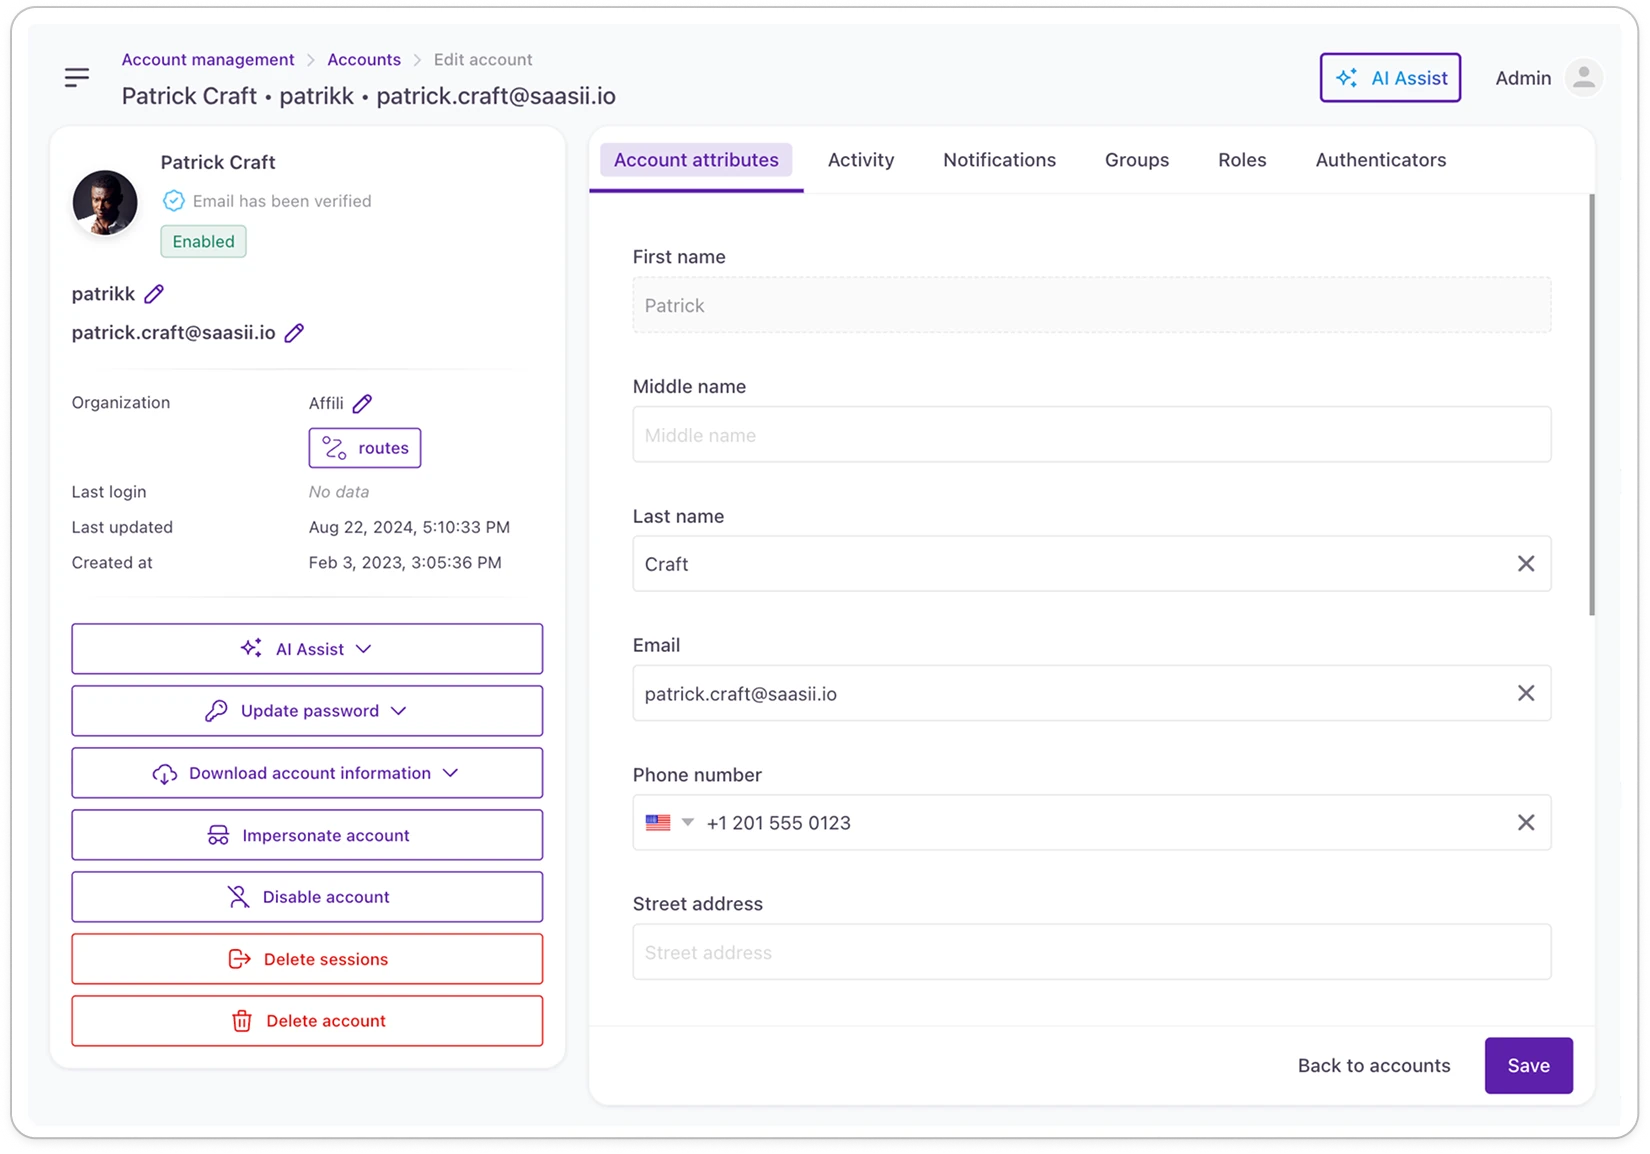Open the Groups tab
This screenshot has height=1154, width=1650.
[x=1136, y=160]
